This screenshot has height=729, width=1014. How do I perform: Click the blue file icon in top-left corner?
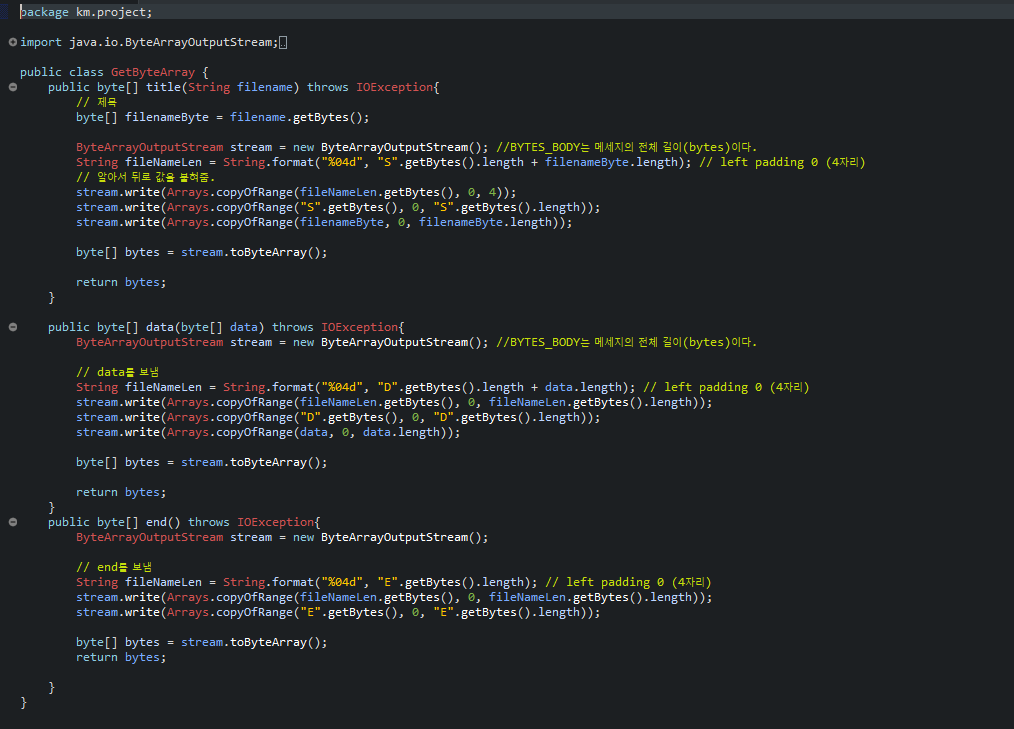coord(7,10)
